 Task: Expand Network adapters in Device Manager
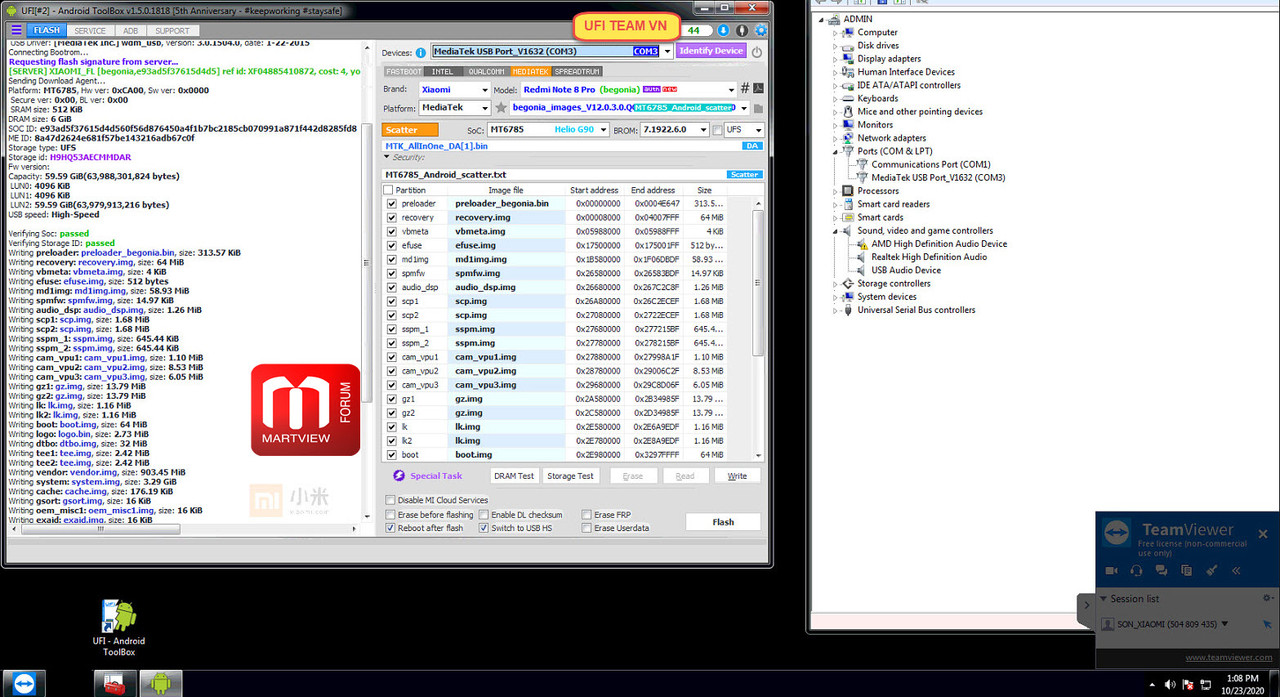click(836, 138)
